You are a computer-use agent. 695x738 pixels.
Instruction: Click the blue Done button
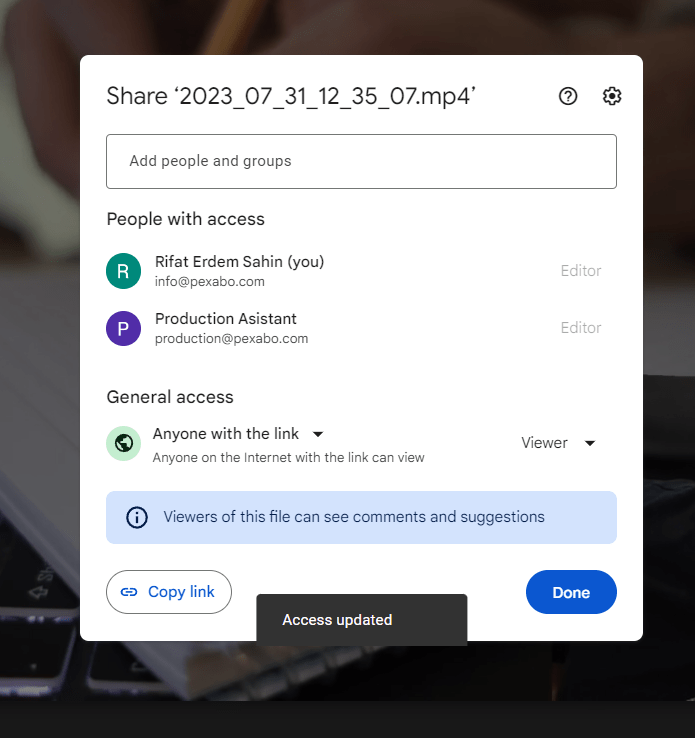click(x=571, y=592)
